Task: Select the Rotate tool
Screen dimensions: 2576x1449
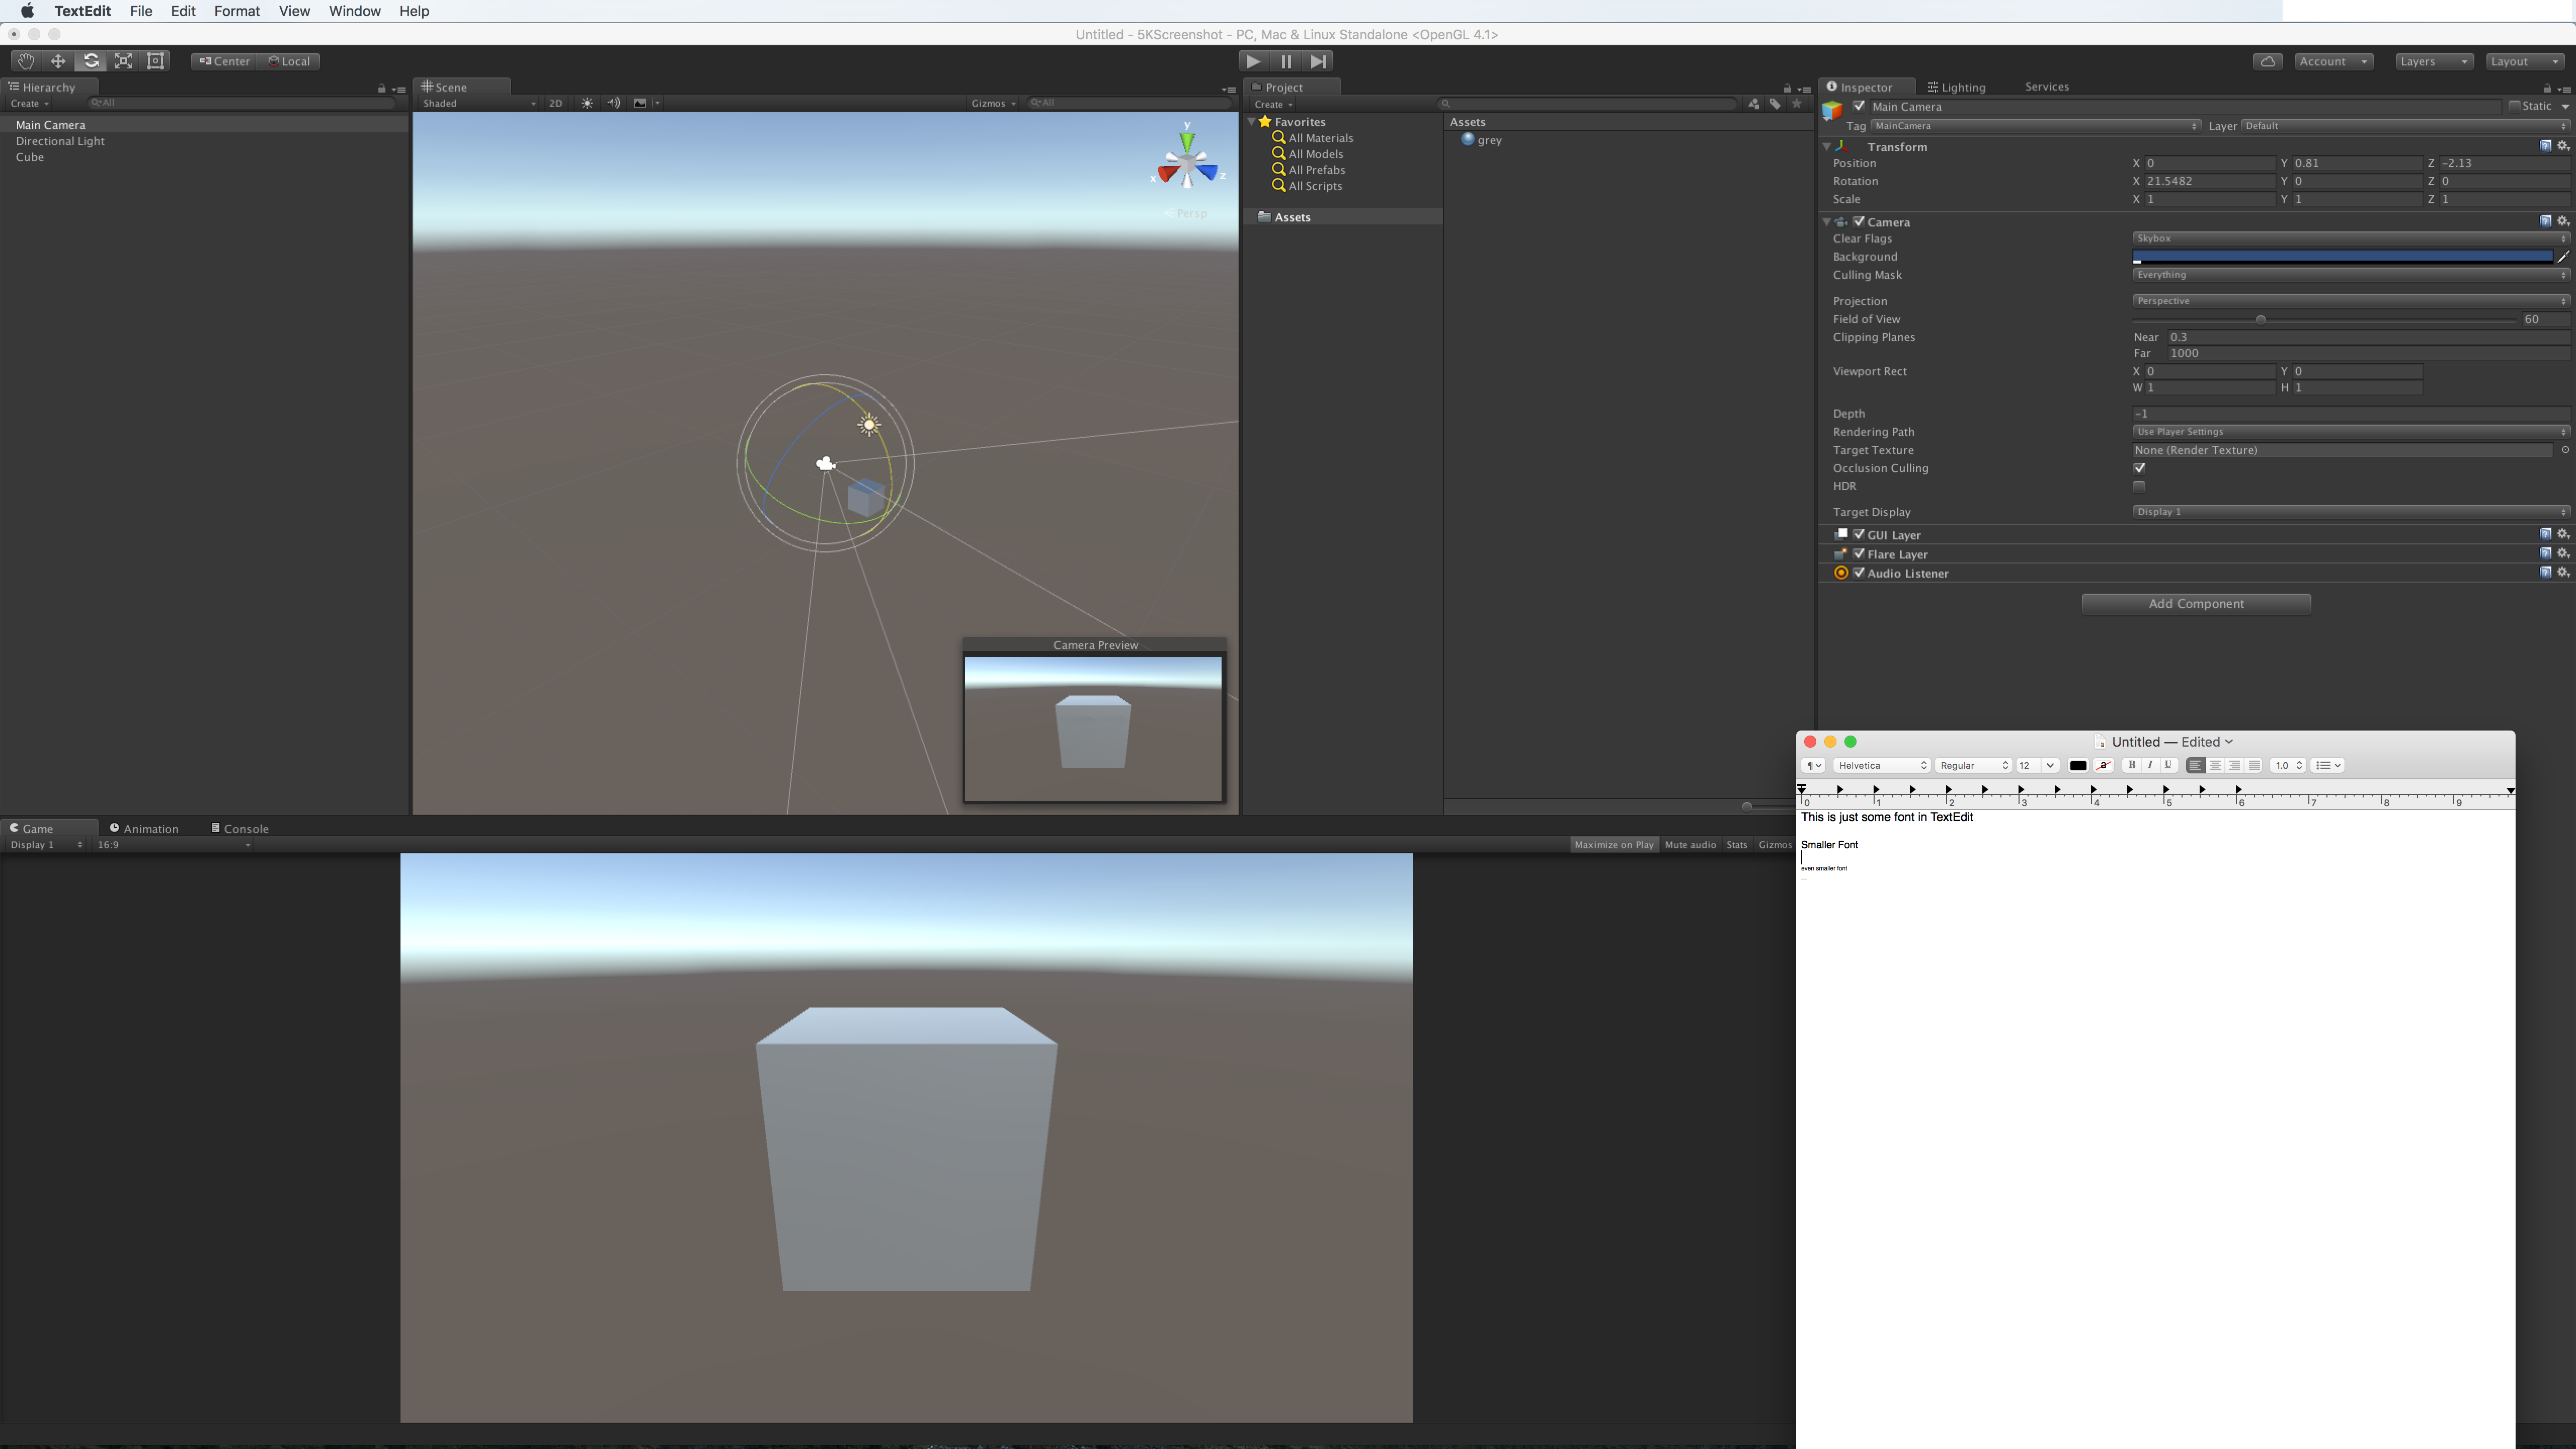Action: coord(90,61)
